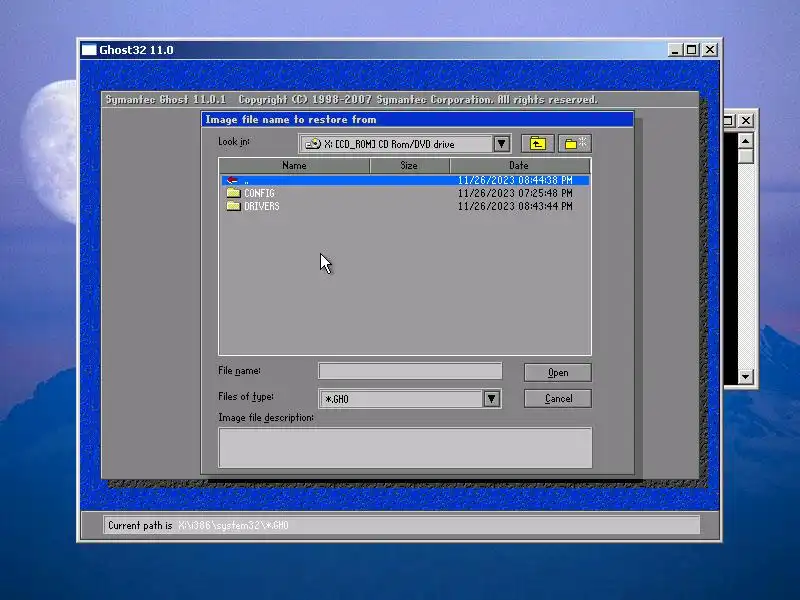The height and width of the screenshot is (600, 800).
Task: Sort by the Name column header
Action: pos(294,165)
